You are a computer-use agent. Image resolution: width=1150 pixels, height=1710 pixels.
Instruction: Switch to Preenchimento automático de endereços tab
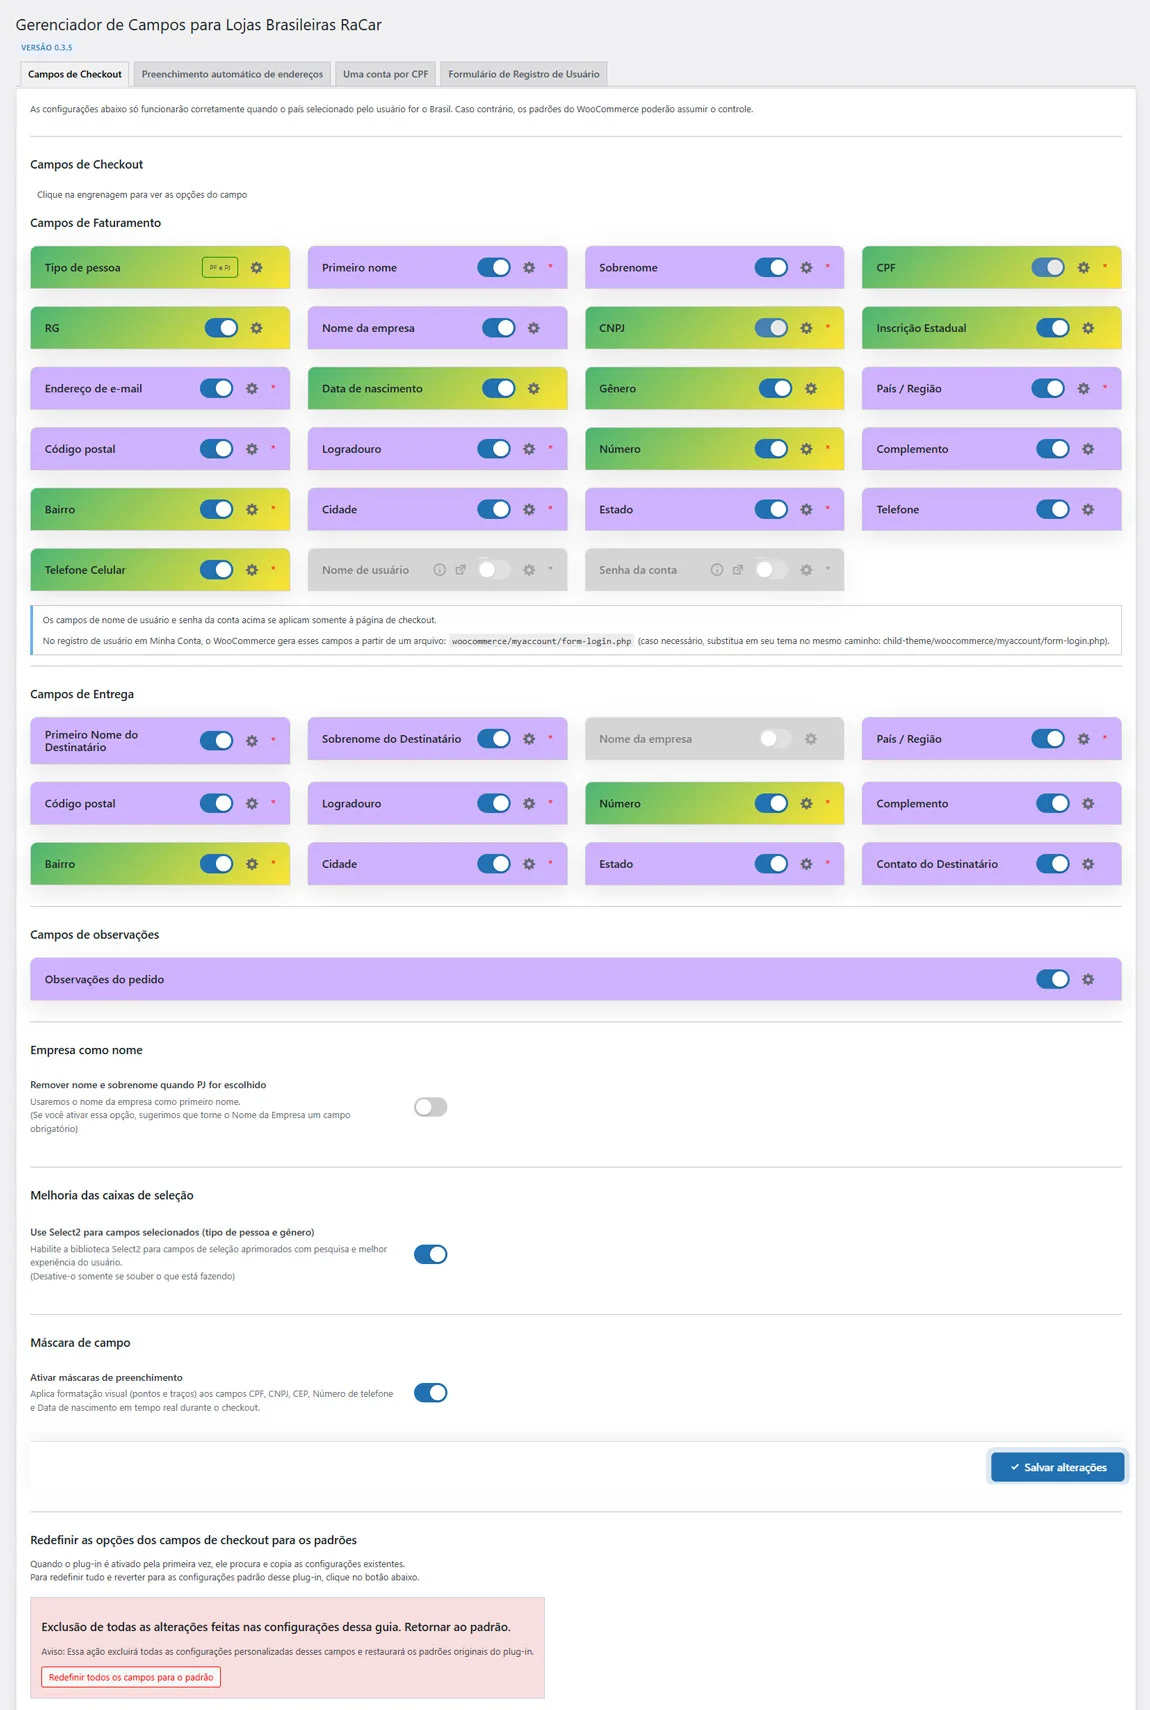click(x=232, y=74)
